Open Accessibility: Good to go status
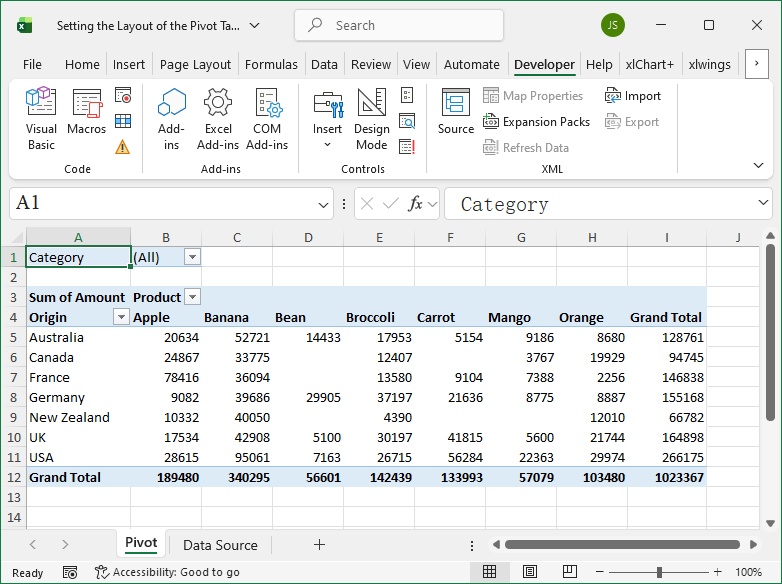This screenshot has width=782, height=584. pos(167,572)
